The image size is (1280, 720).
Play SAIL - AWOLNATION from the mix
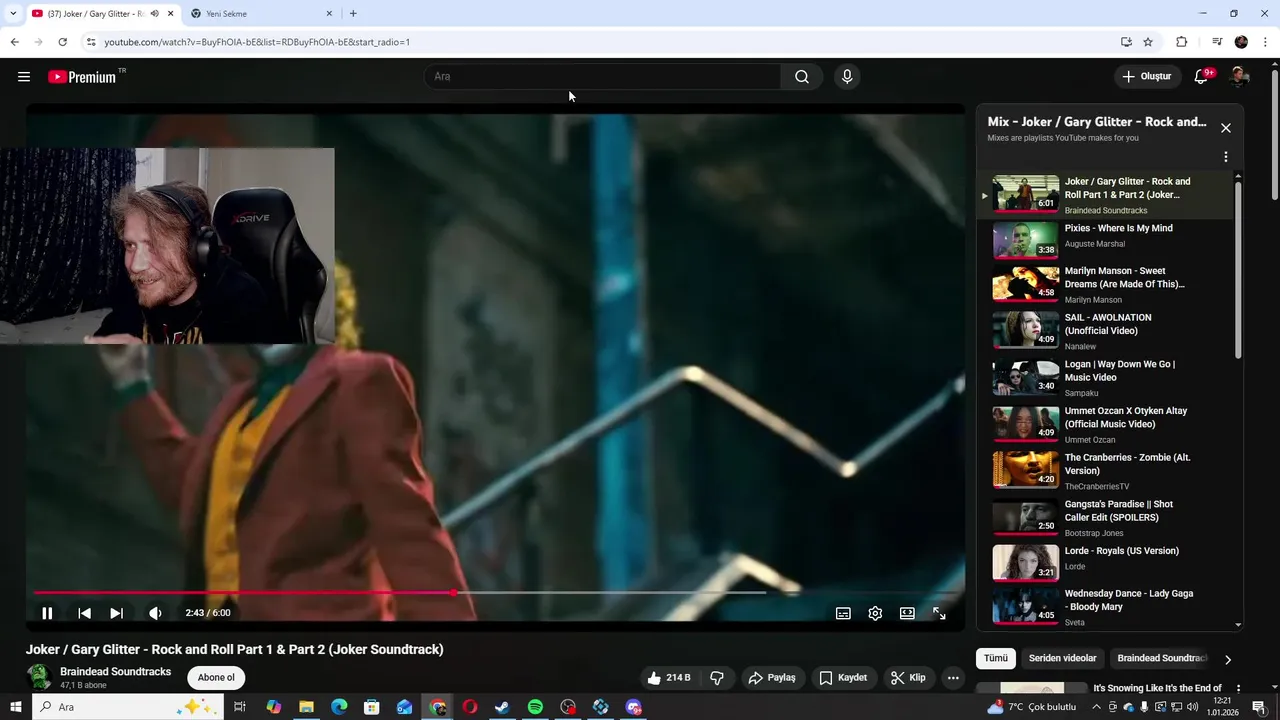1105,331
